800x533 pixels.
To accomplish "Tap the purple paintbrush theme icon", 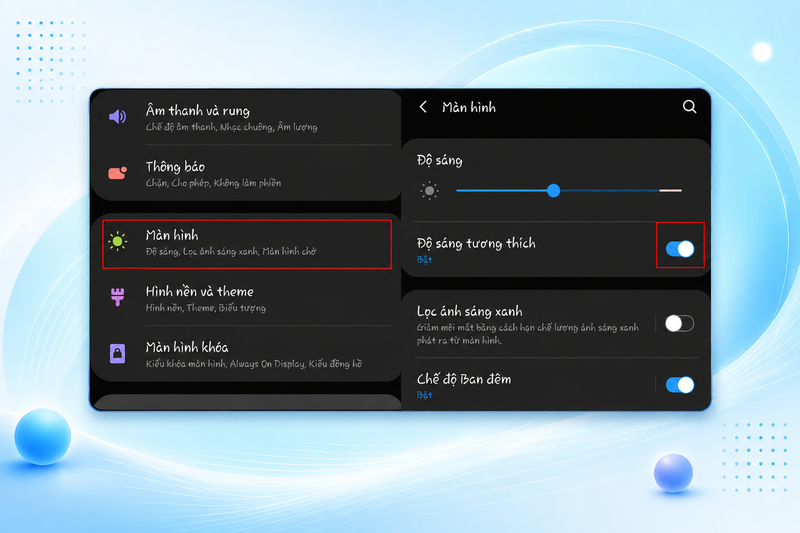I will [x=117, y=296].
